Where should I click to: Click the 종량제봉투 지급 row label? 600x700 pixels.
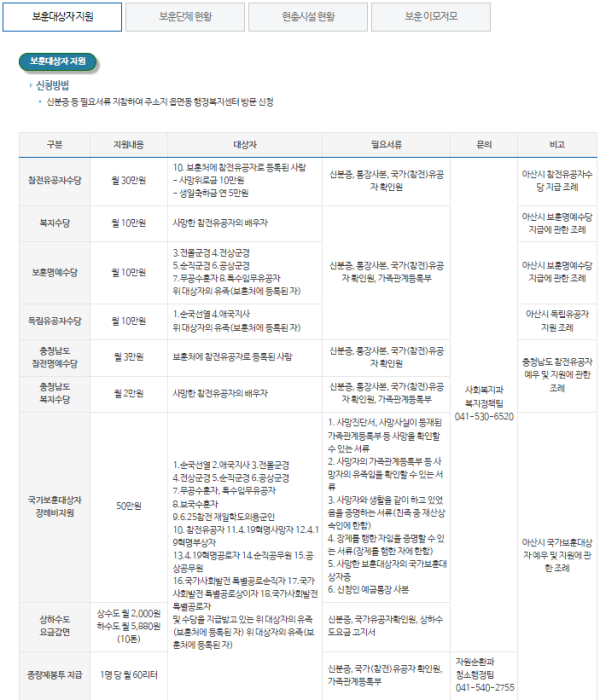(55, 672)
